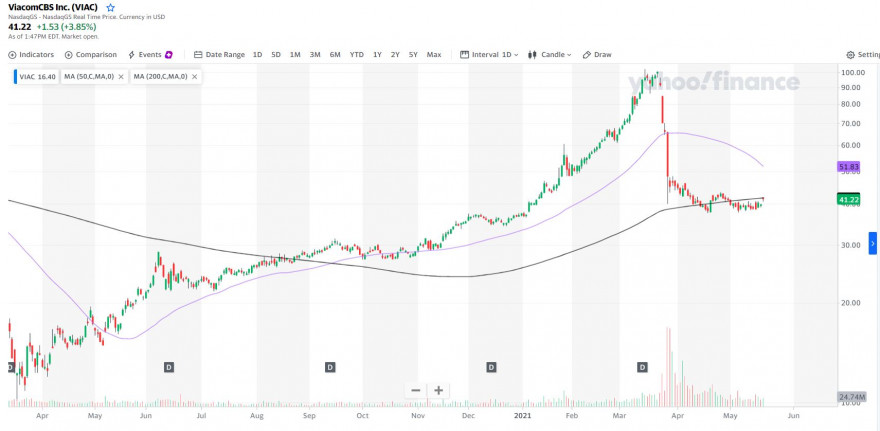Add VIAC to watchlist with star icon
880x431 pixels.
point(111,8)
